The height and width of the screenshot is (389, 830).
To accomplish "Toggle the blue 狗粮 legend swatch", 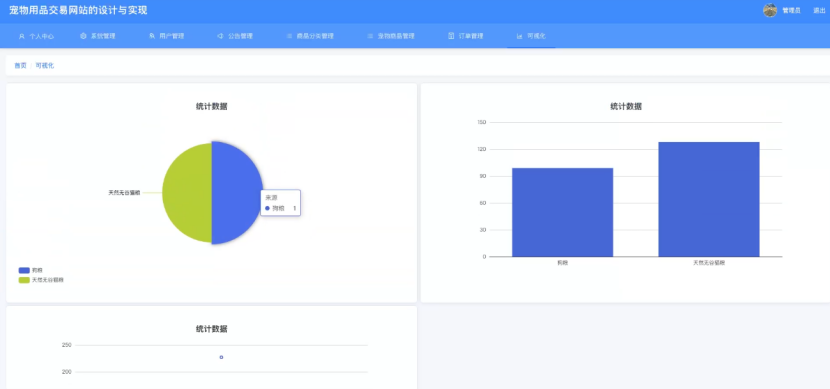I will [24, 270].
